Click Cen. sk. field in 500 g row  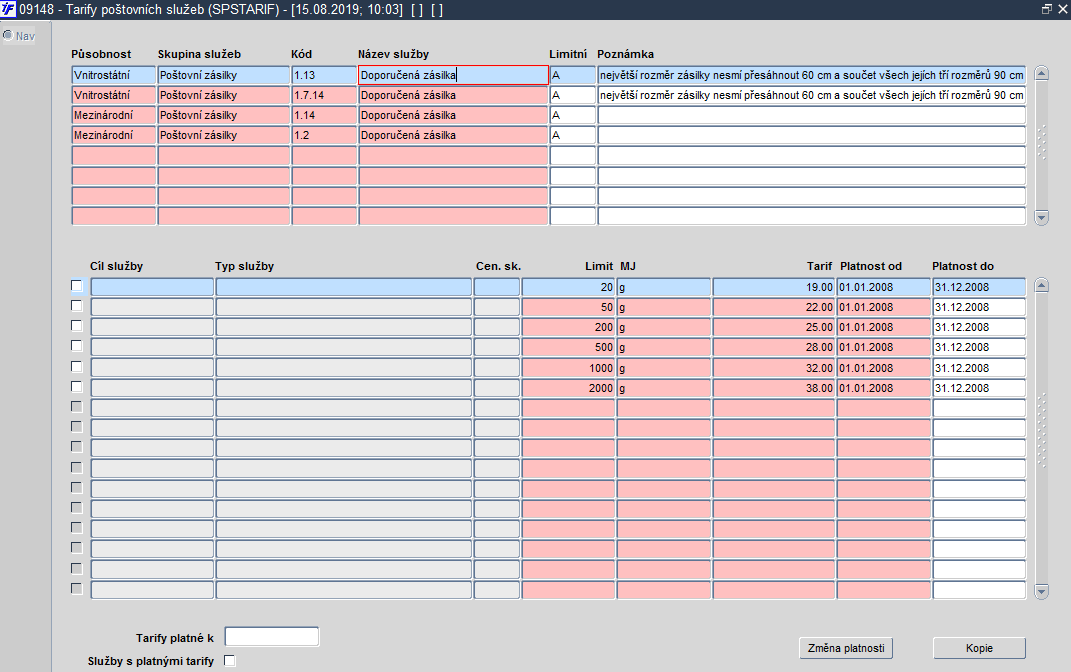[497, 347]
